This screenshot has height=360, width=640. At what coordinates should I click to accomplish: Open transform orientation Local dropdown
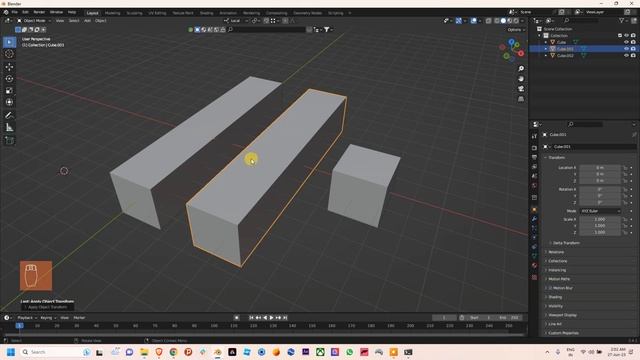pyautogui.click(x=236, y=21)
